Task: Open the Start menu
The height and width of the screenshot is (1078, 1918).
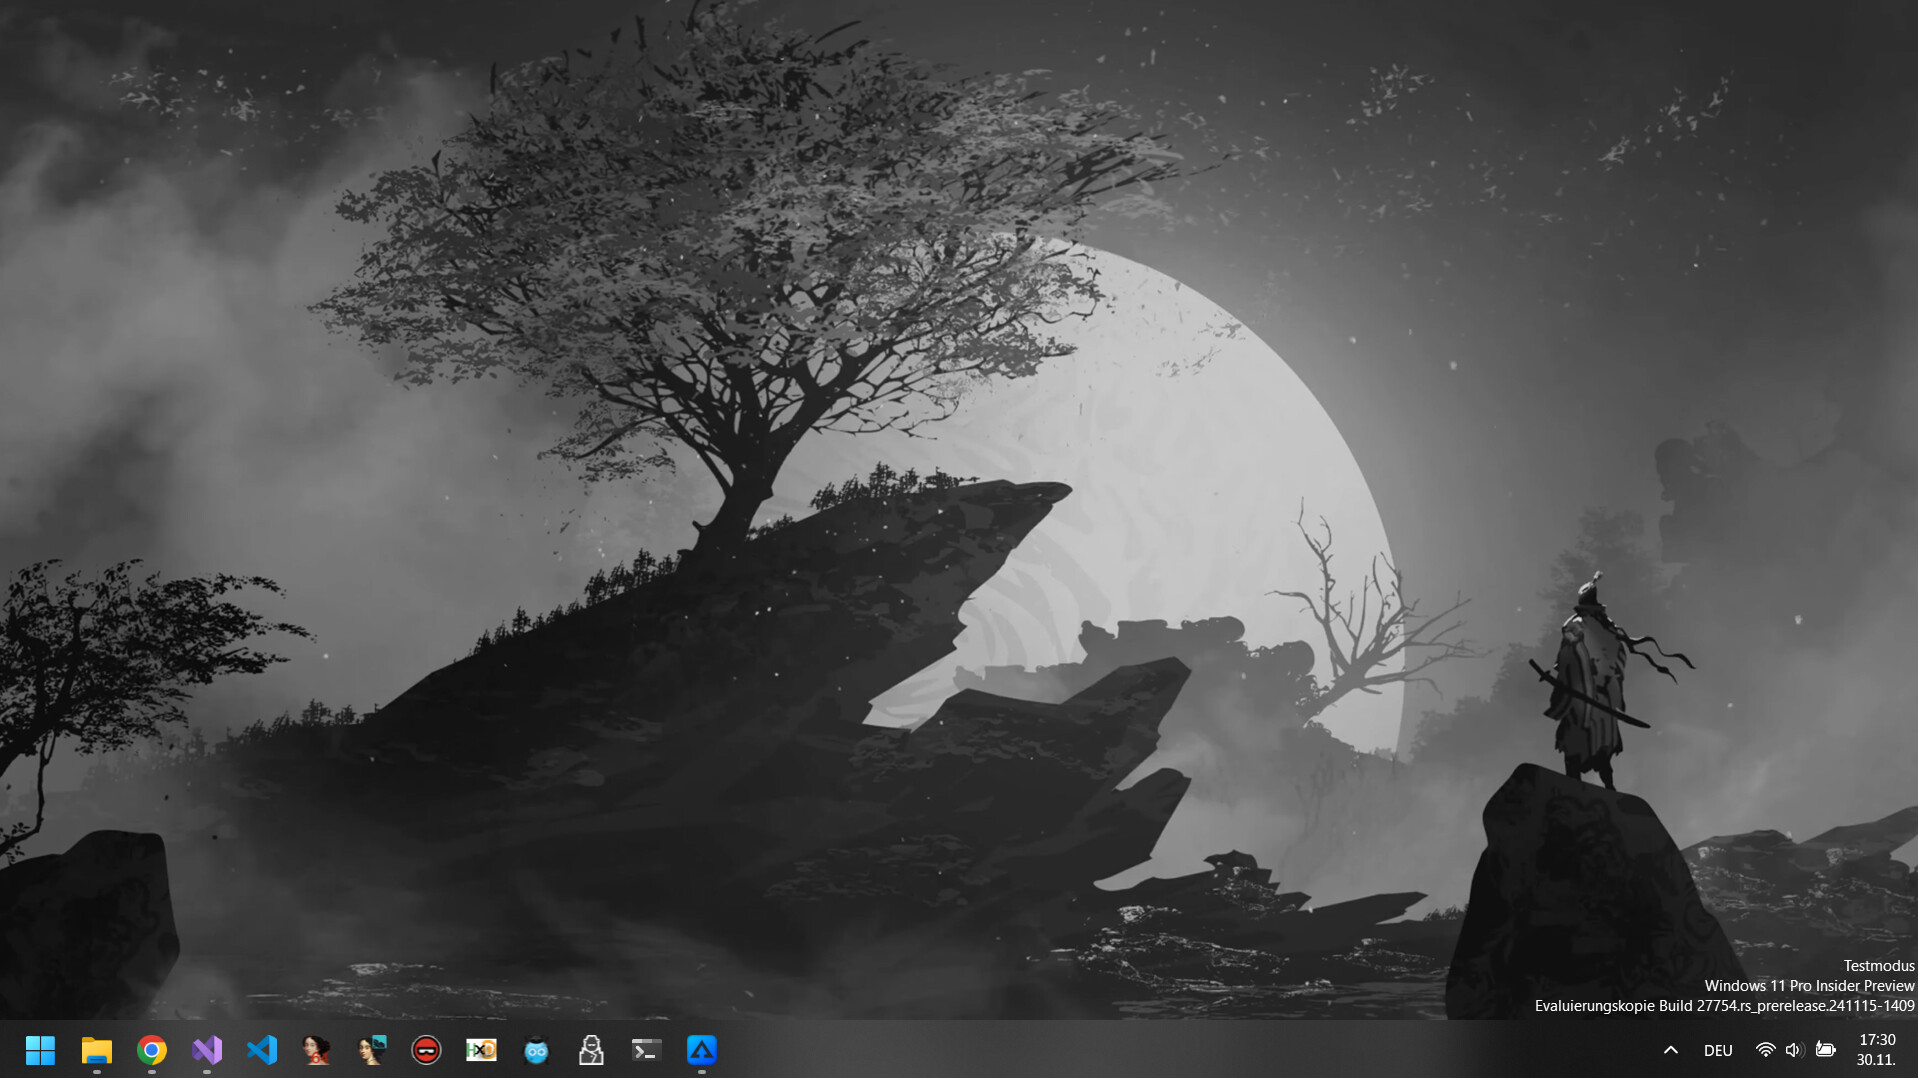Action: [x=39, y=1050]
